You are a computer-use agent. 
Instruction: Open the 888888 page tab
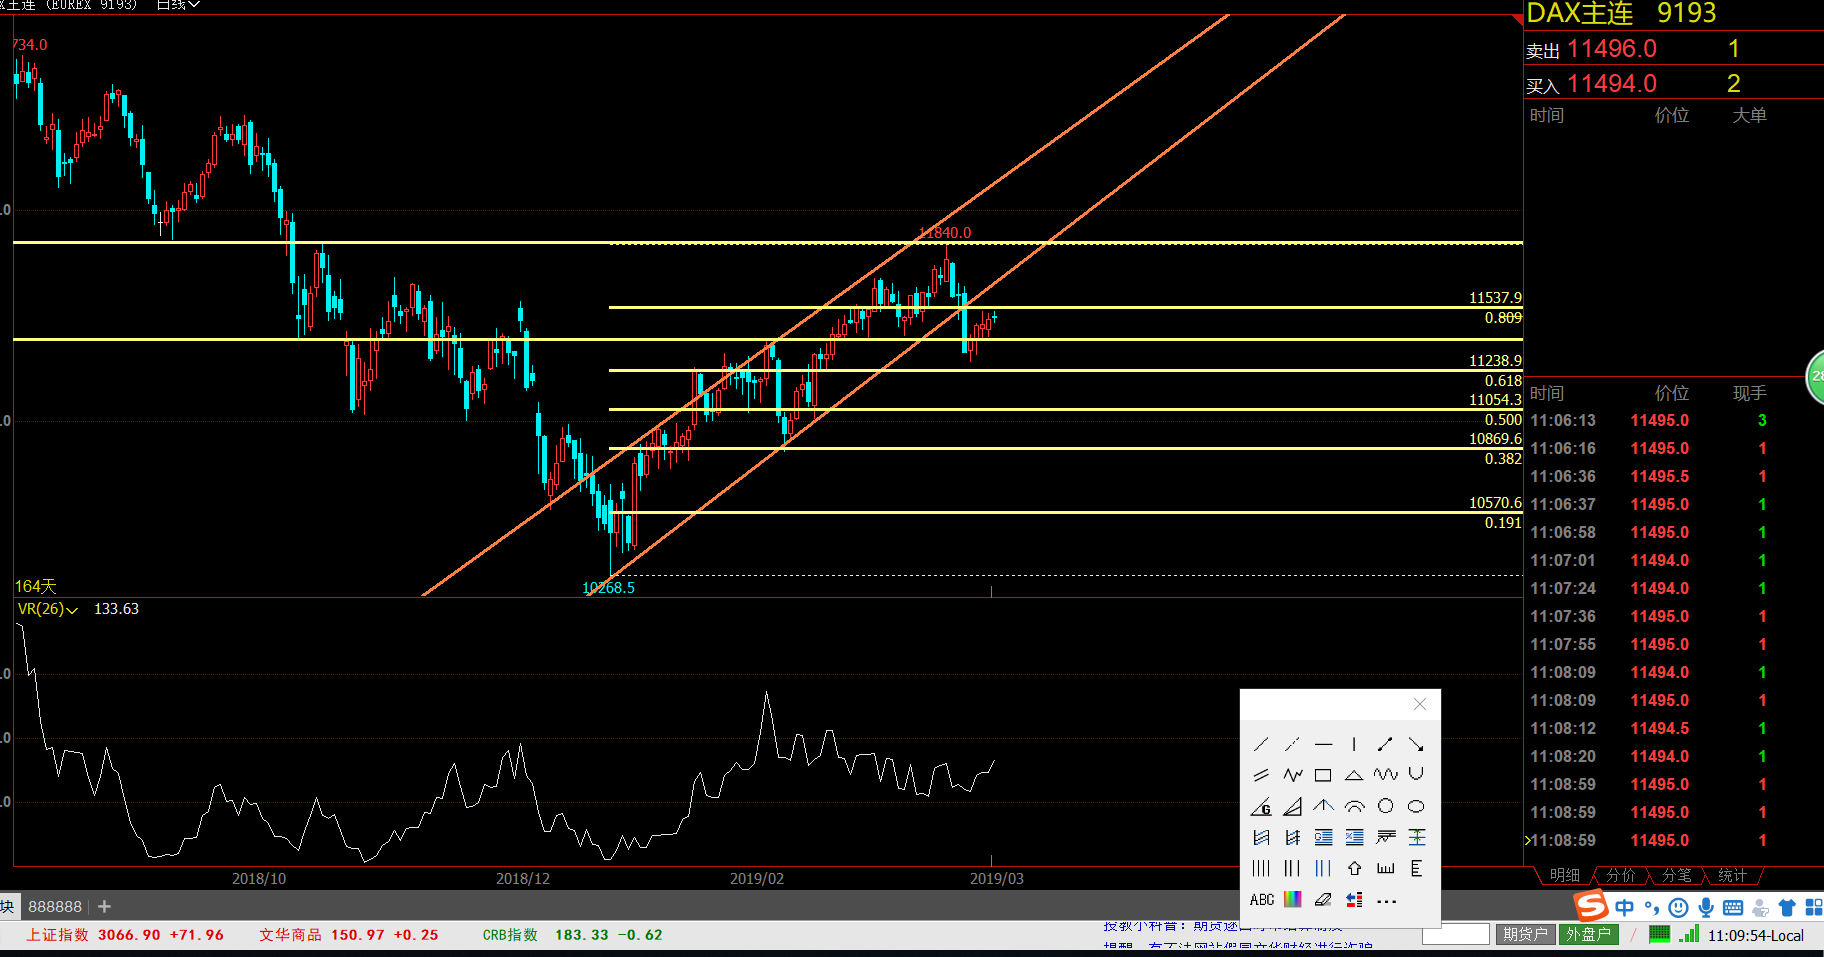(54, 906)
